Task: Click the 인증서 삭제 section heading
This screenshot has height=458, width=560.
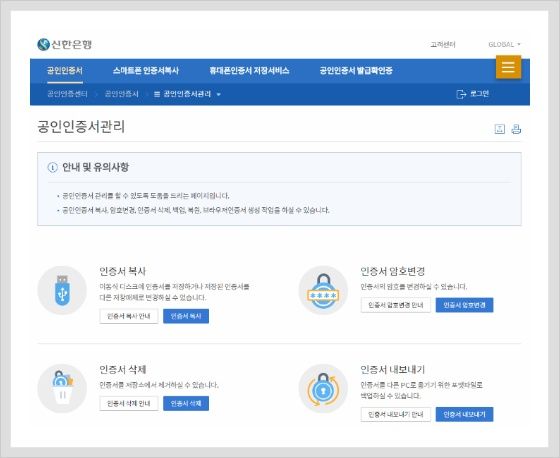Action: coord(122,369)
